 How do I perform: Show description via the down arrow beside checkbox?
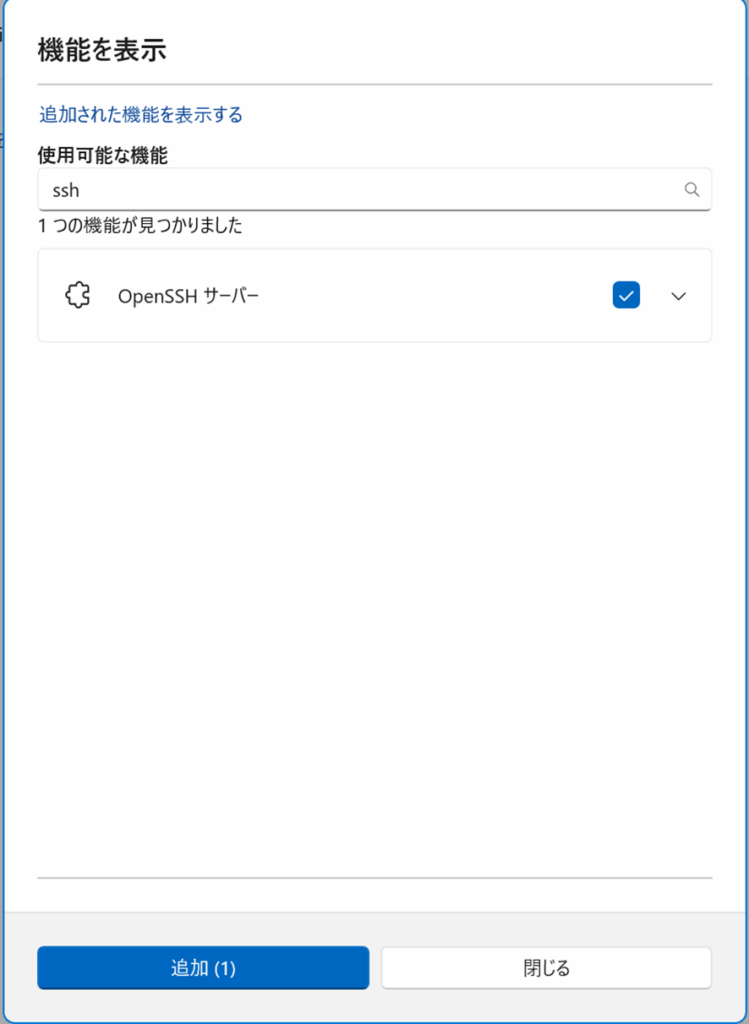coord(678,296)
